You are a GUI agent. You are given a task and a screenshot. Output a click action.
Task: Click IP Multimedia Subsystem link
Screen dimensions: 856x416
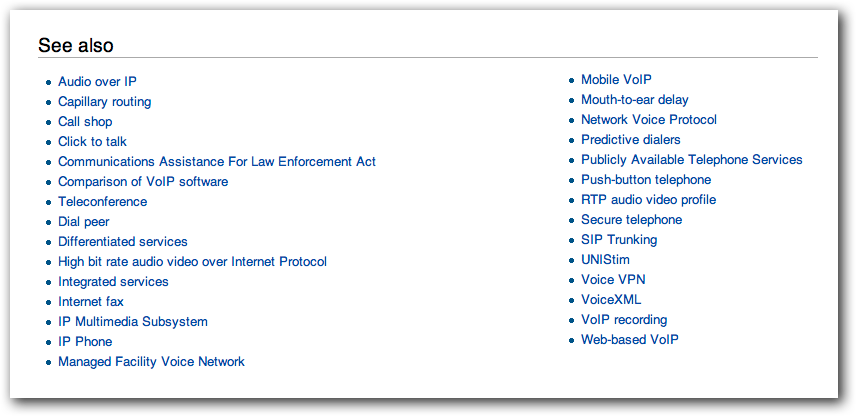(133, 322)
